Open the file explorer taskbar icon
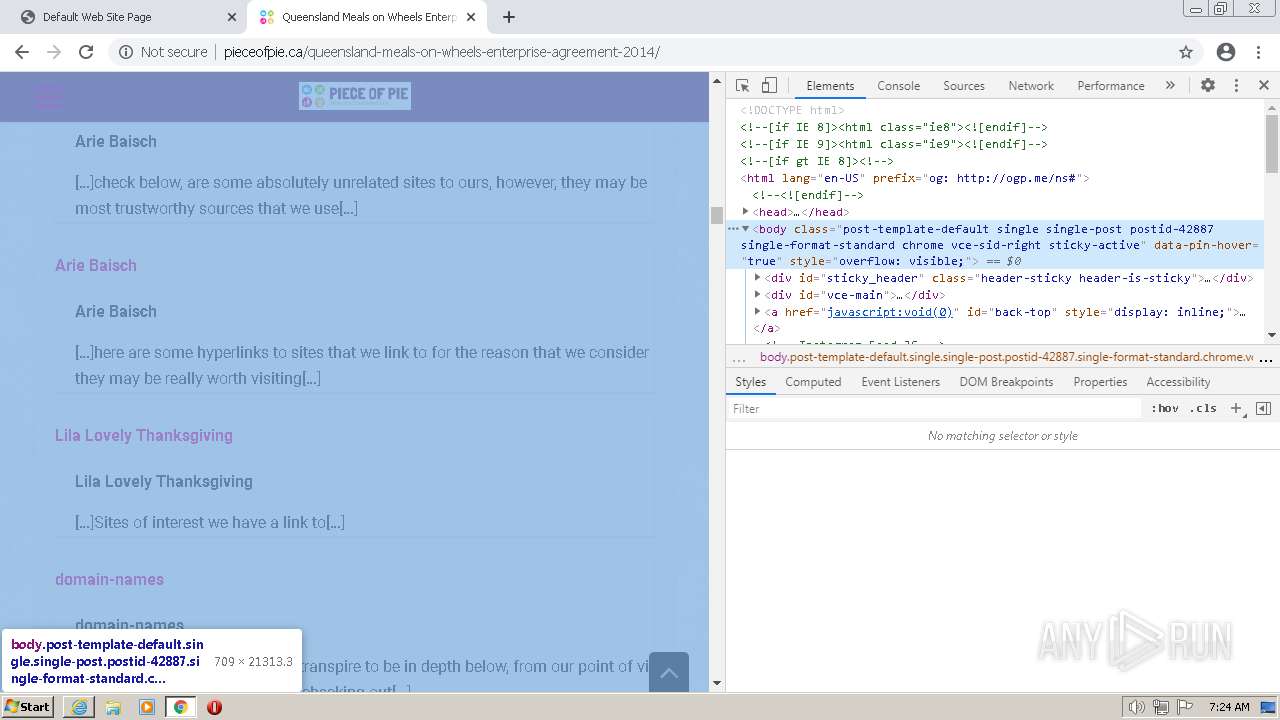This screenshot has height=720, width=1280. click(113, 707)
